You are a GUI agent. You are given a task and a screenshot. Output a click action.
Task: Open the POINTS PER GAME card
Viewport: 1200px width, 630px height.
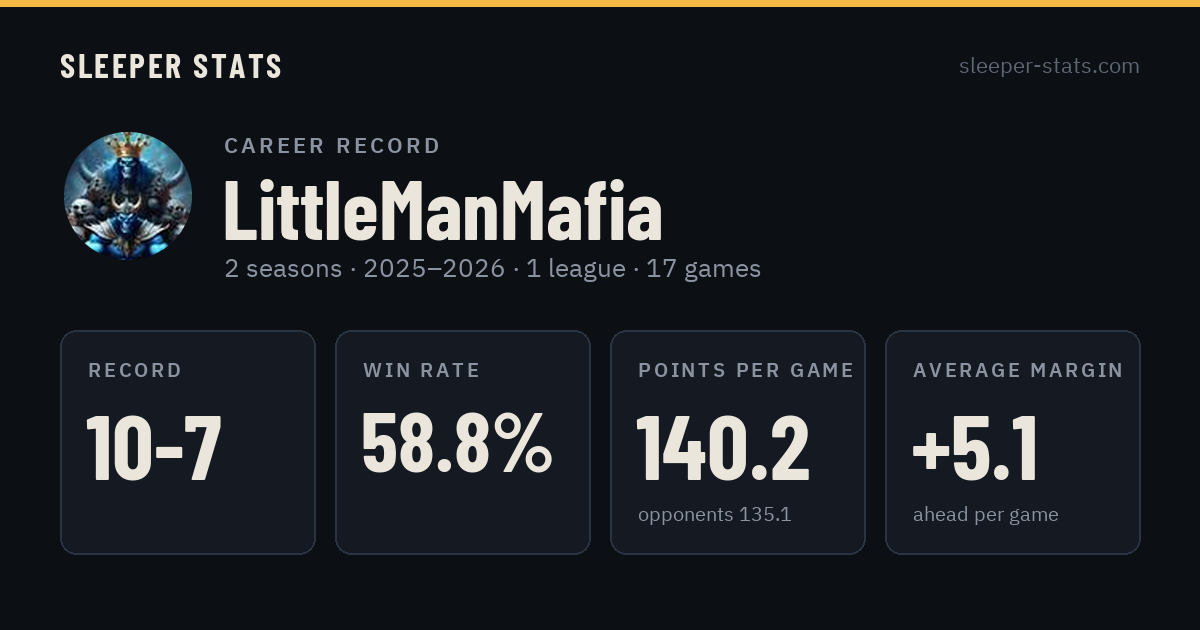tap(738, 442)
